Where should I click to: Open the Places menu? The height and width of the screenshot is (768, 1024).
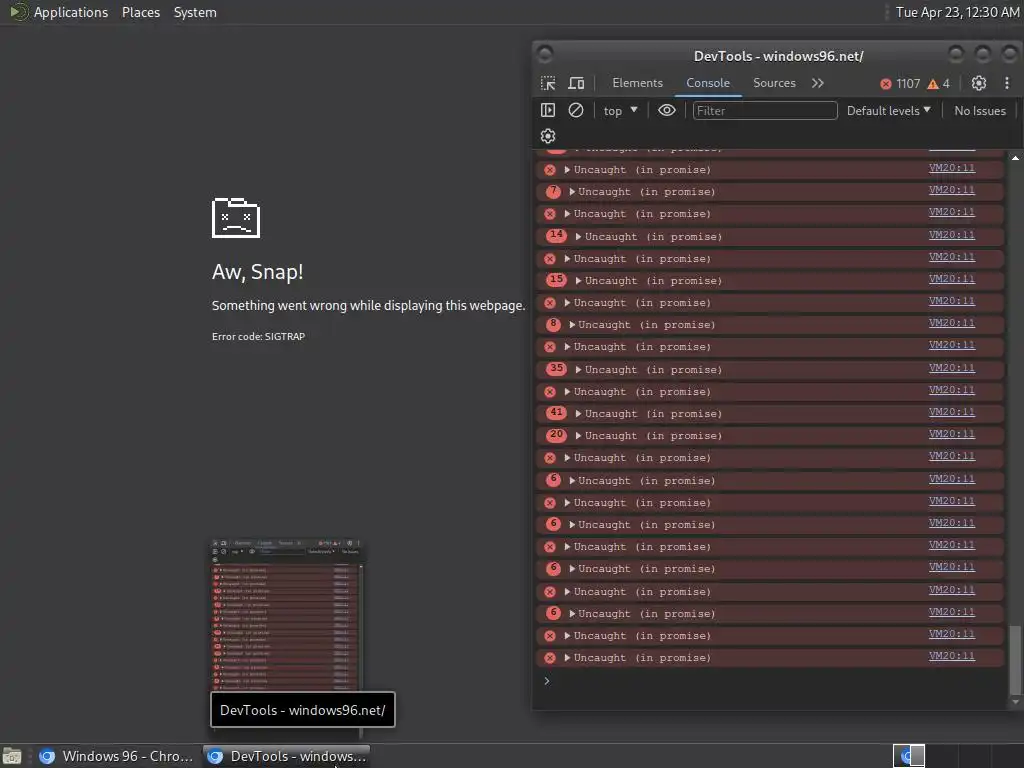(141, 12)
